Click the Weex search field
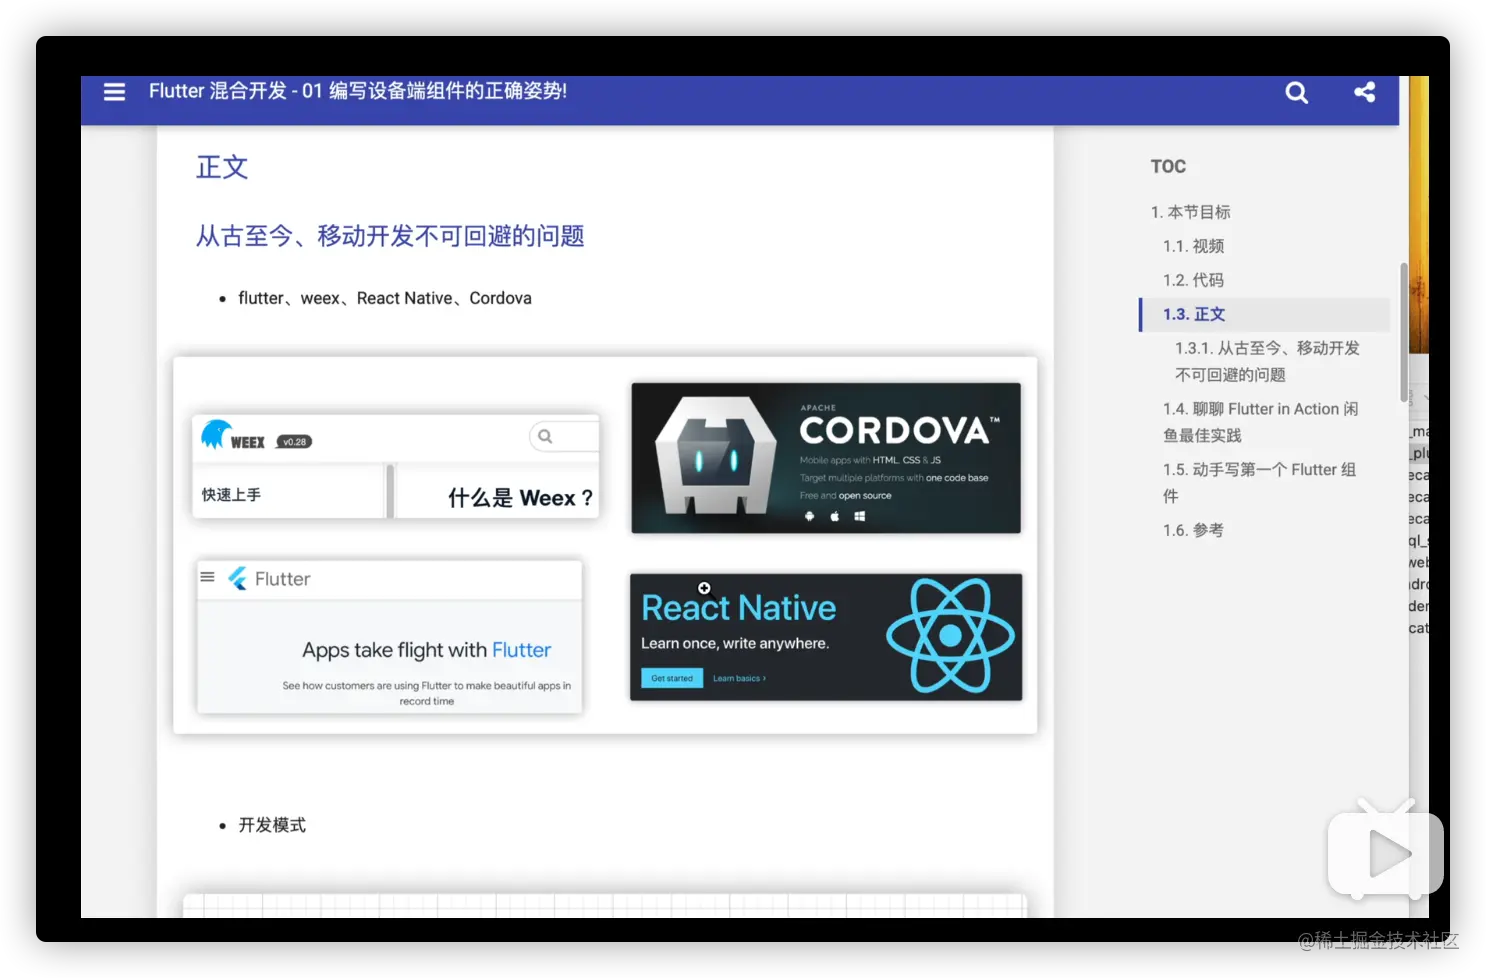The image size is (1486, 978). click(x=564, y=436)
